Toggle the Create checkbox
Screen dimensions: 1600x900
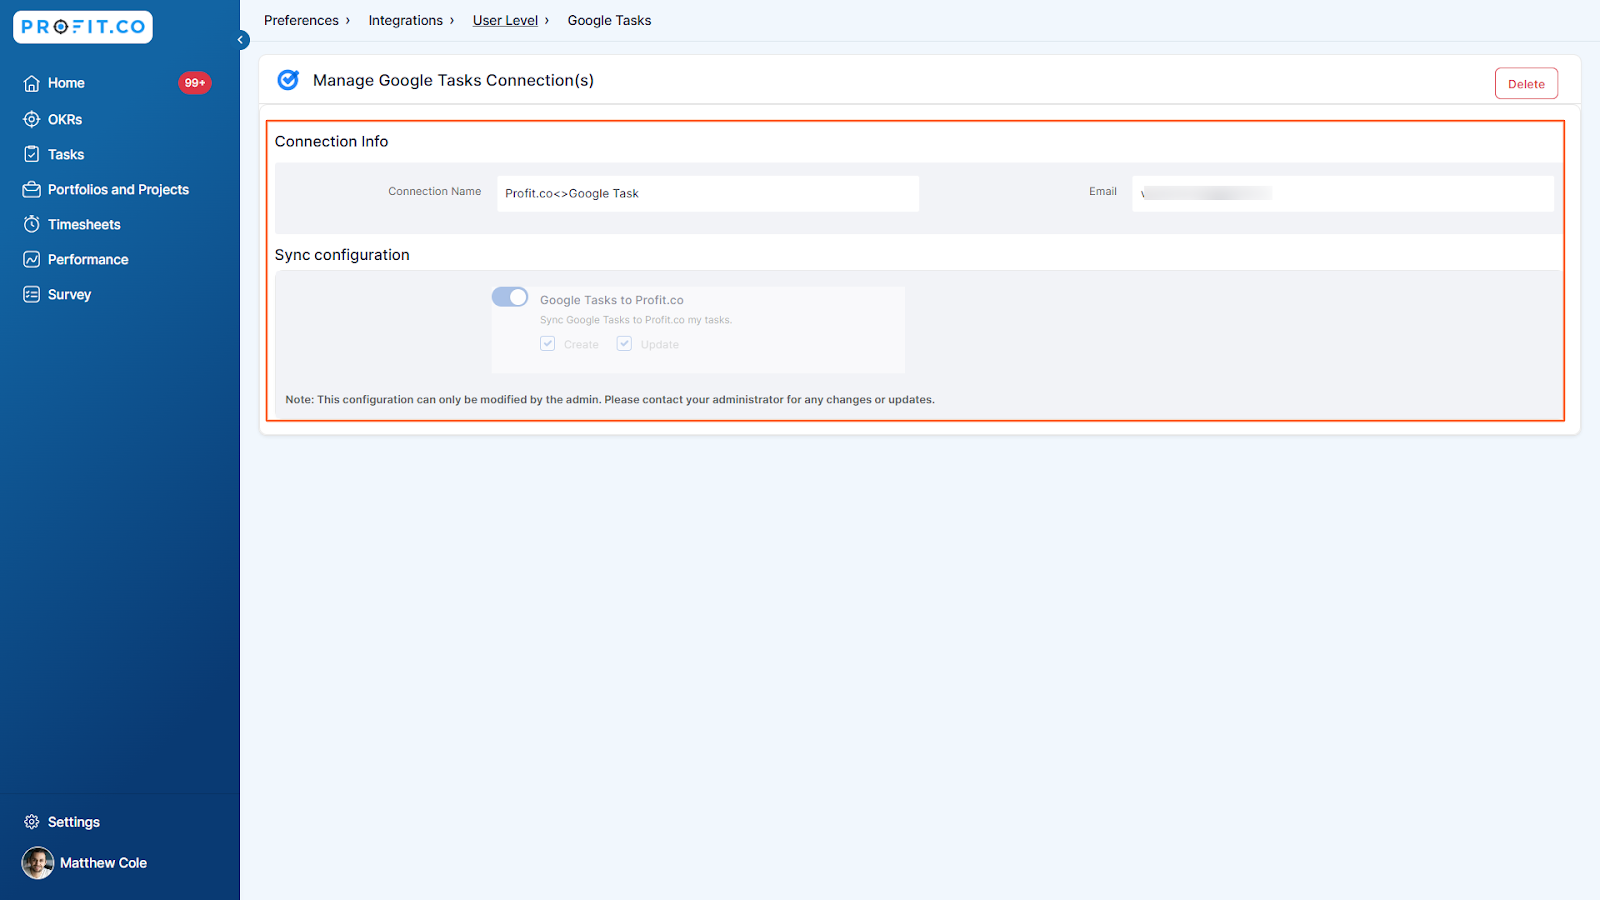click(x=548, y=344)
